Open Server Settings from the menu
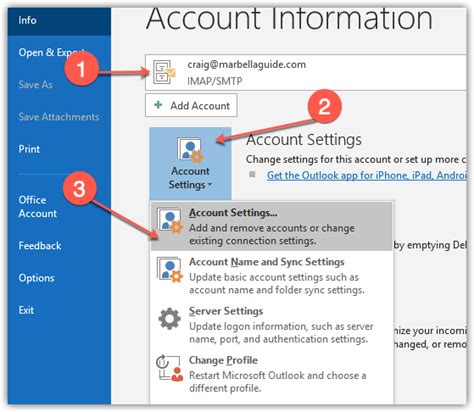The image size is (474, 412). tap(272, 324)
